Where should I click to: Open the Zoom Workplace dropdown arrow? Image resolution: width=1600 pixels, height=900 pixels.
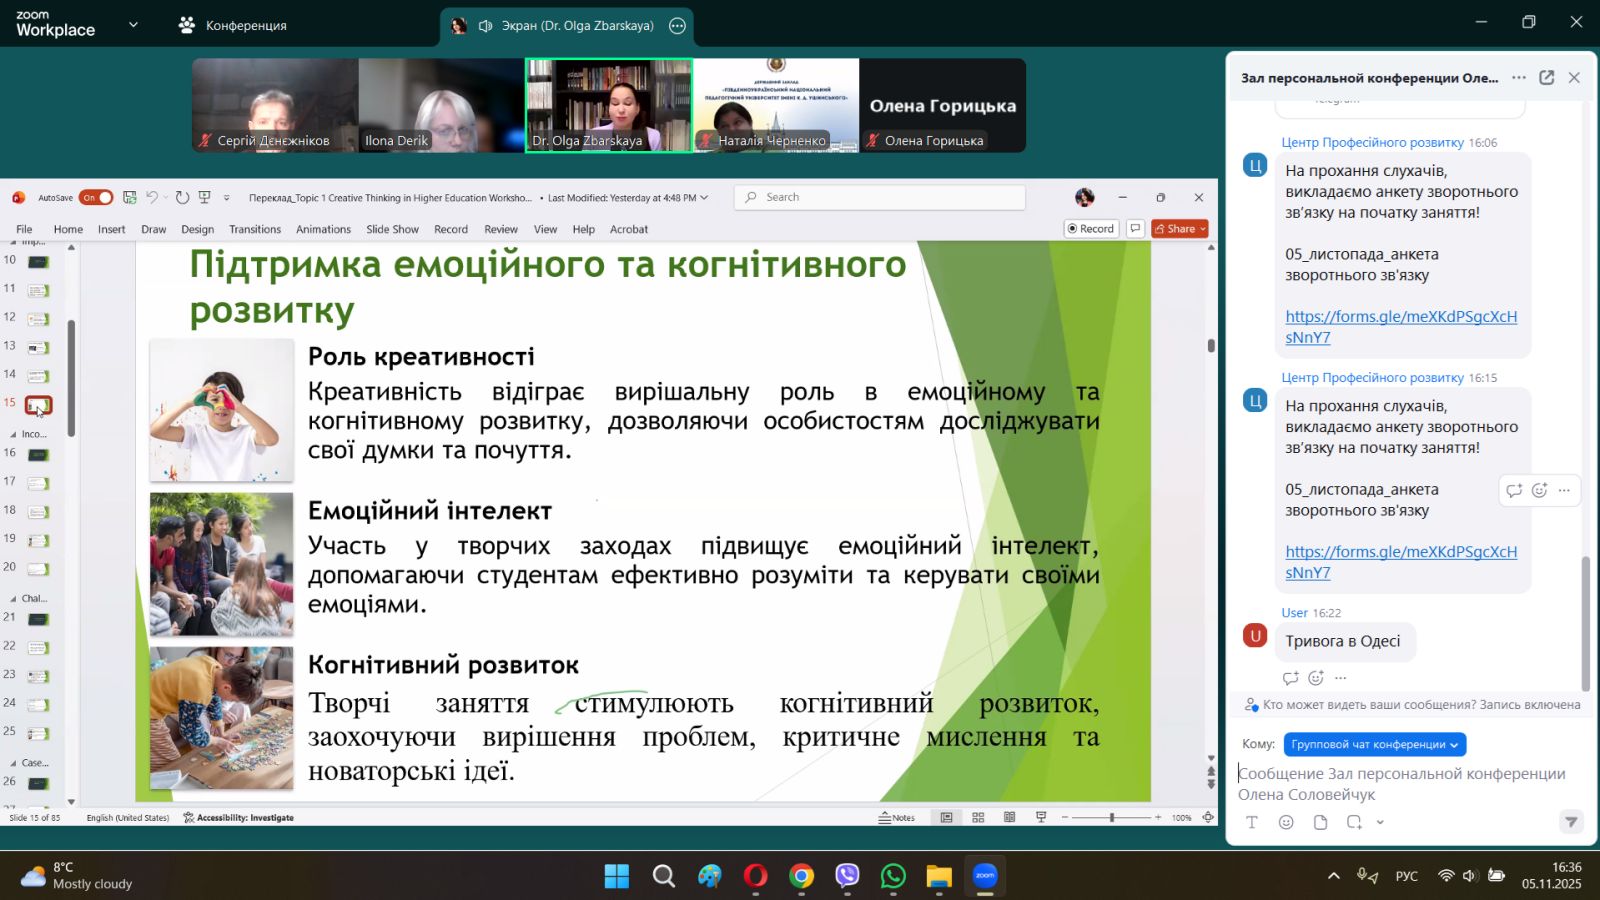pos(133,25)
